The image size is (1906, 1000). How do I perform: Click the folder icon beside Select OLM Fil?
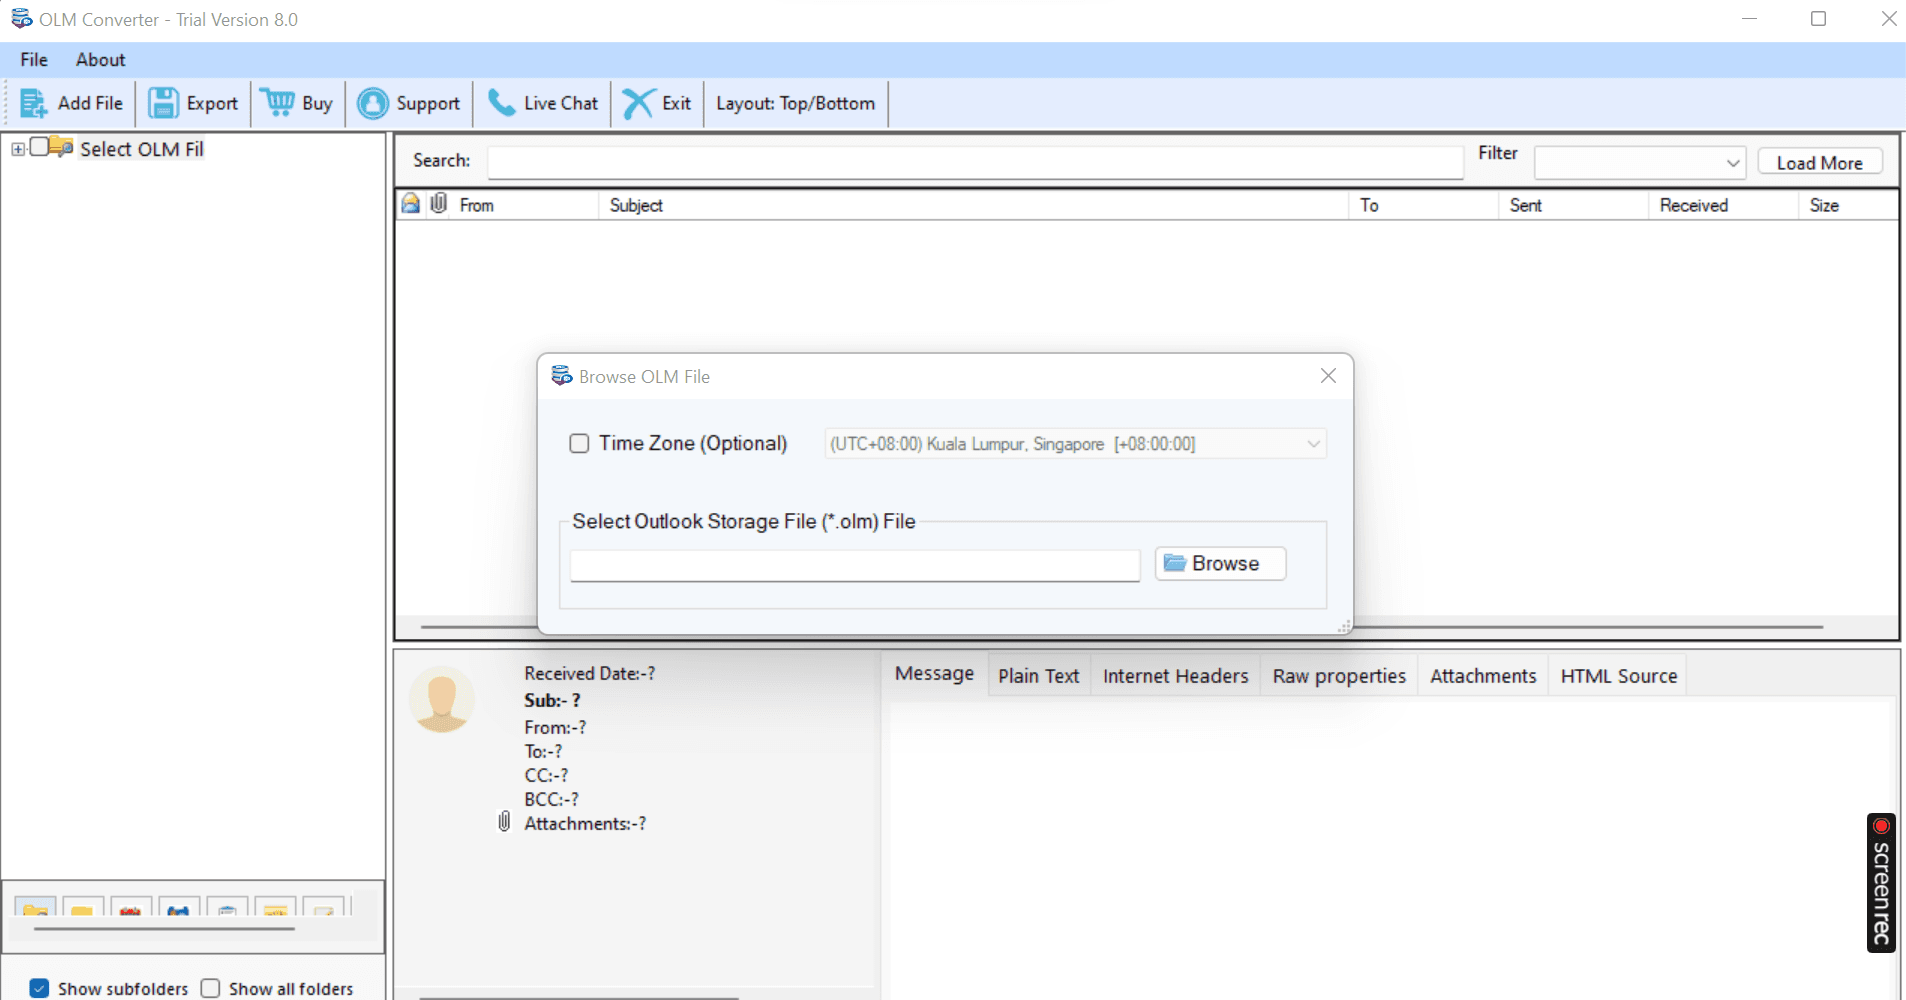pos(61,147)
